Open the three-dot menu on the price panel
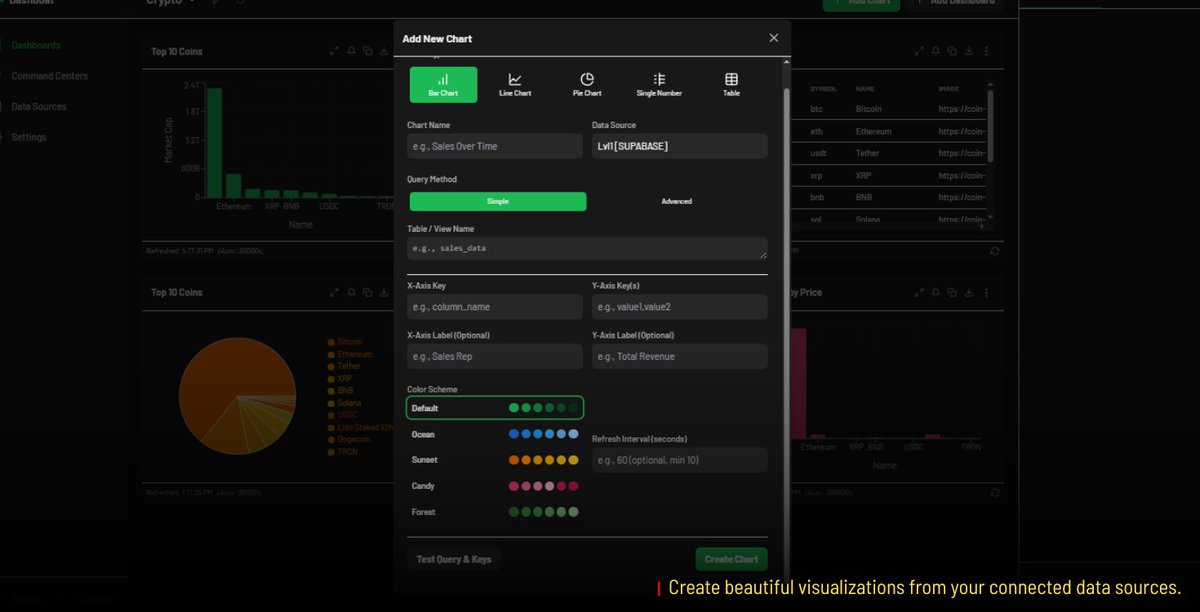This screenshot has width=1200, height=612. tap(986, 292)
